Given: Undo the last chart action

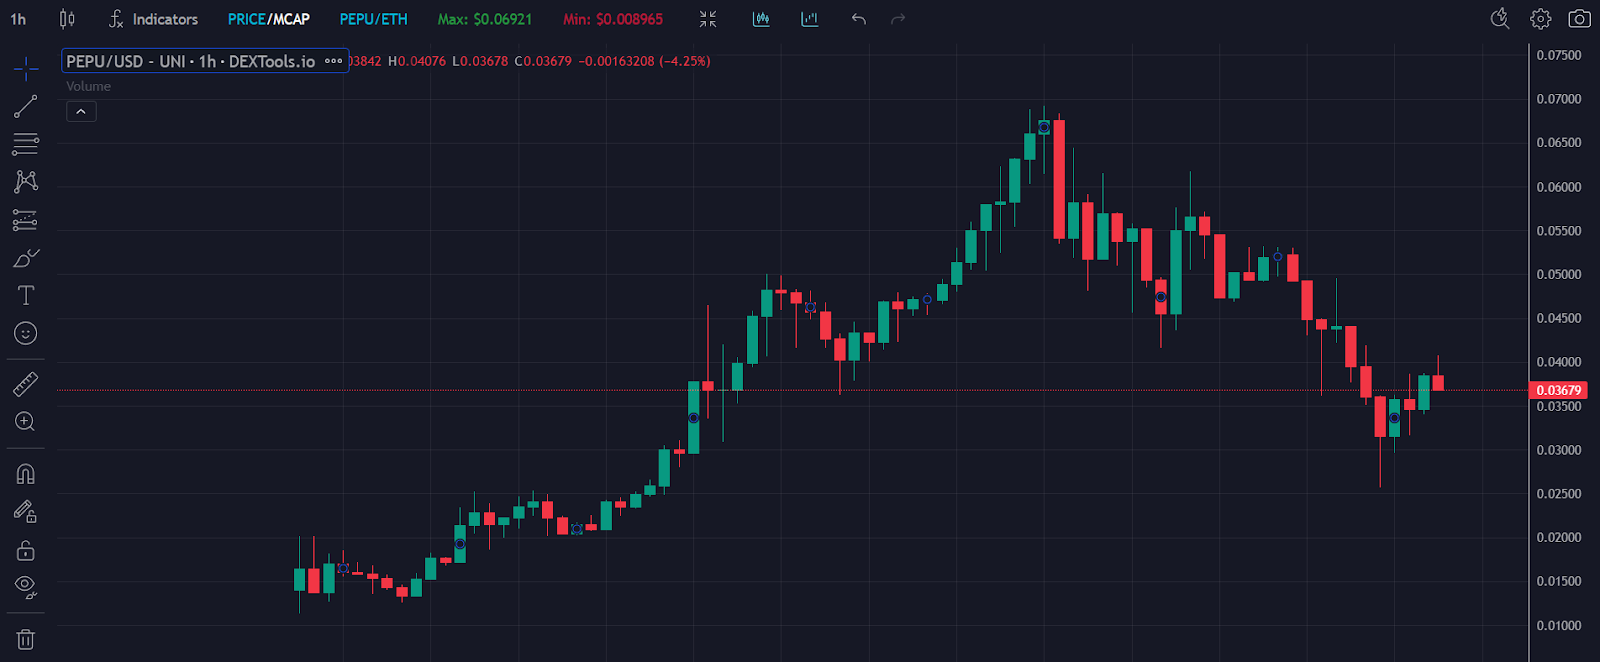Looking at the screenshot, I should click(x=859, y=19).
